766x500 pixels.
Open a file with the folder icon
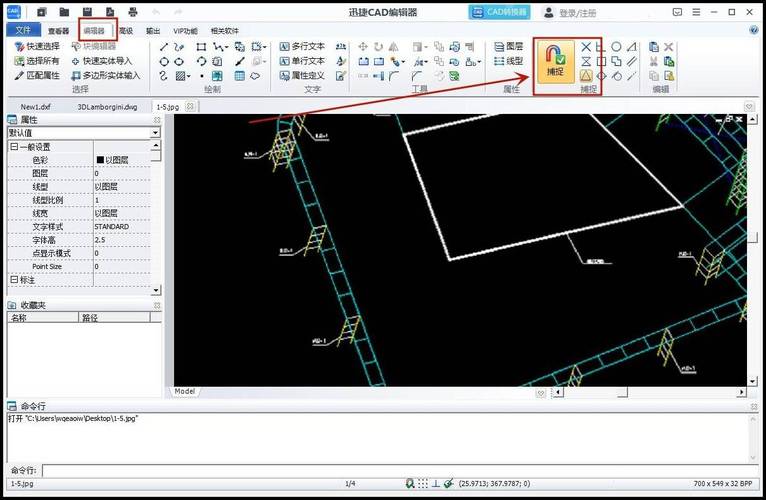64,12
